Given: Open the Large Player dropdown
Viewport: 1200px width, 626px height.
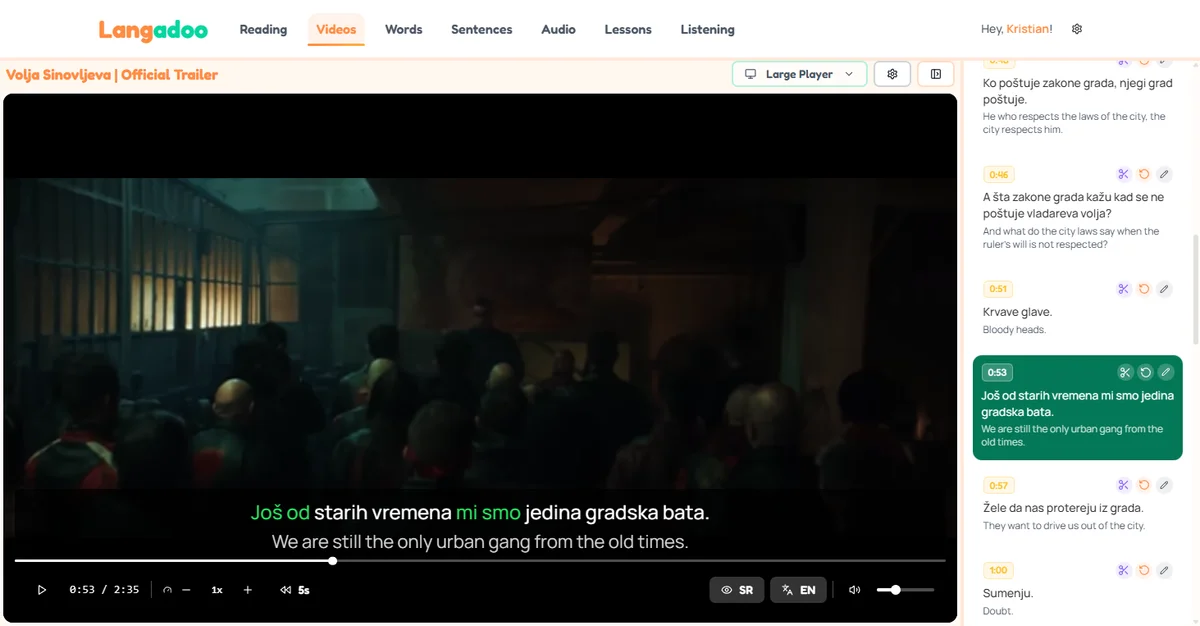Looking at the screenshot, I should [x=799, y=73].
